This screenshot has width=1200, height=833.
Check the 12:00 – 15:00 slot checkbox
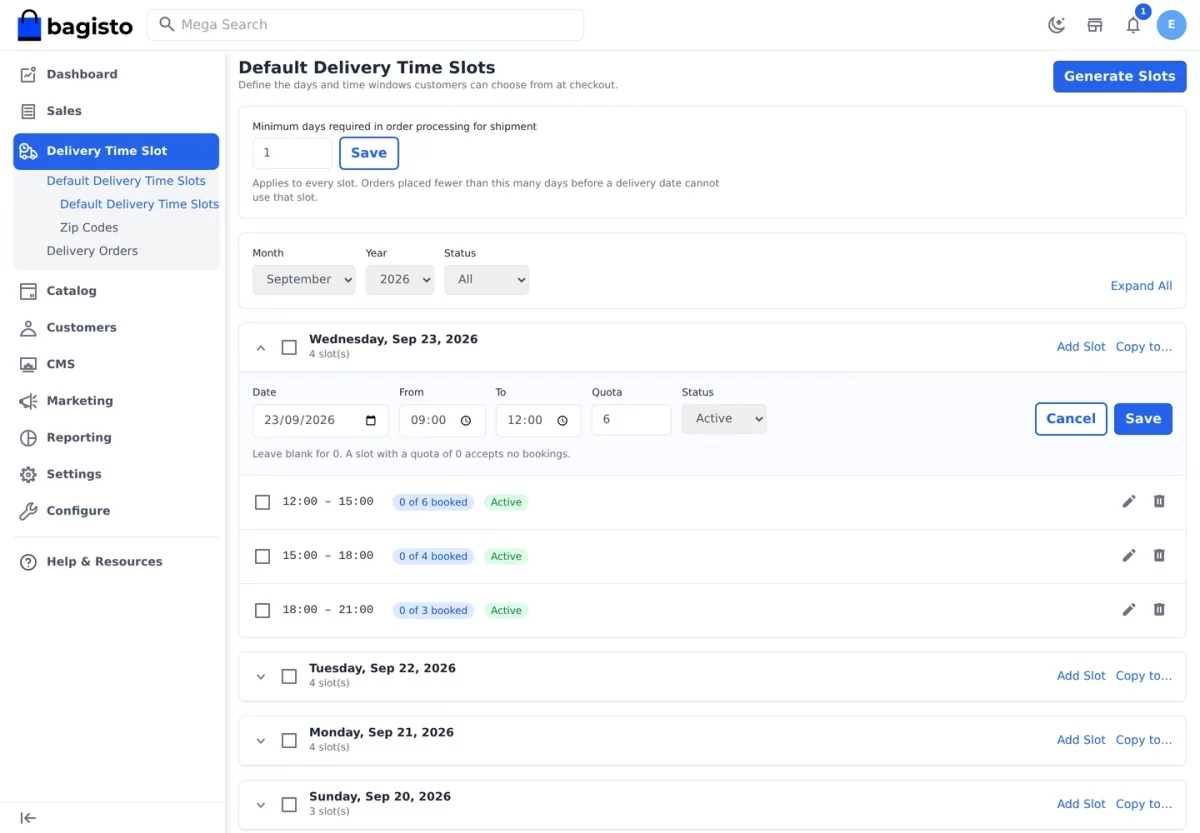tap(262, 502)
